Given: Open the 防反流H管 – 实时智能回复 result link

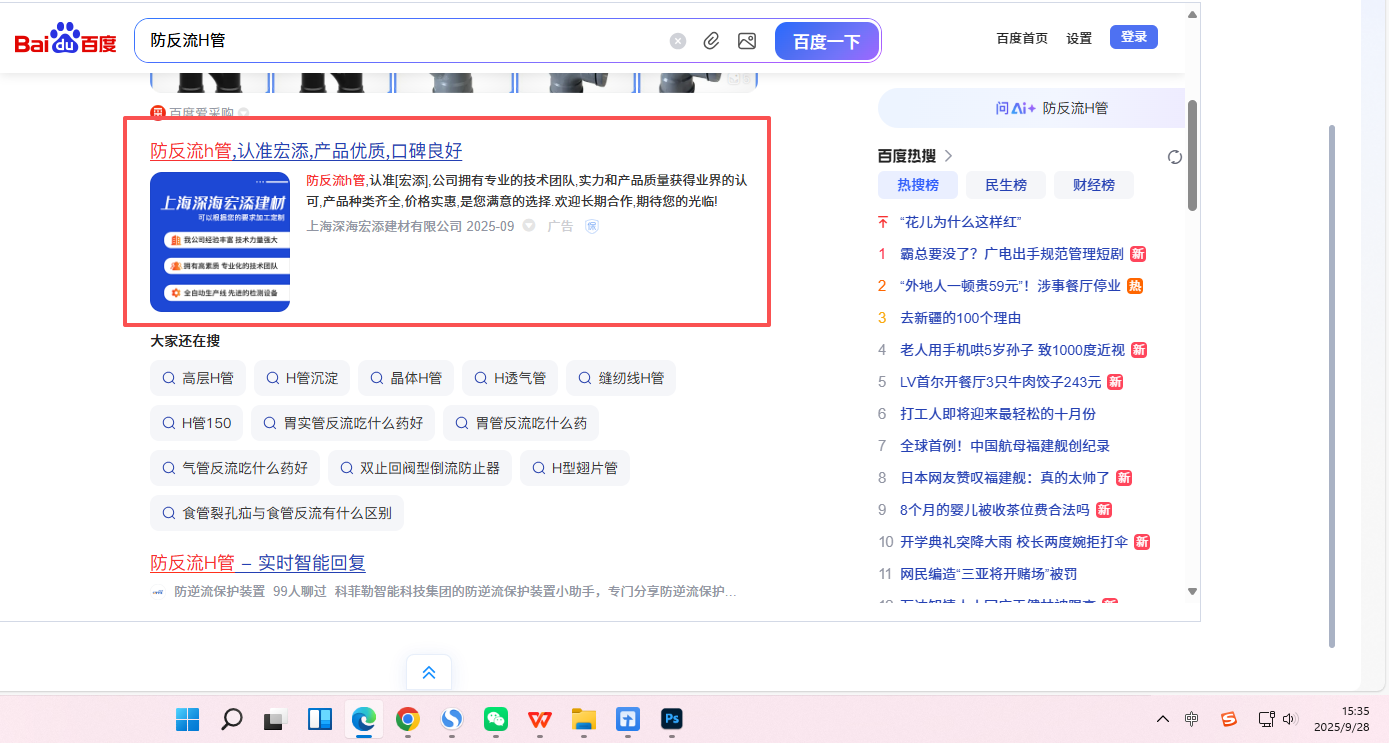Looking at the screenshot, I should (258, 562).
